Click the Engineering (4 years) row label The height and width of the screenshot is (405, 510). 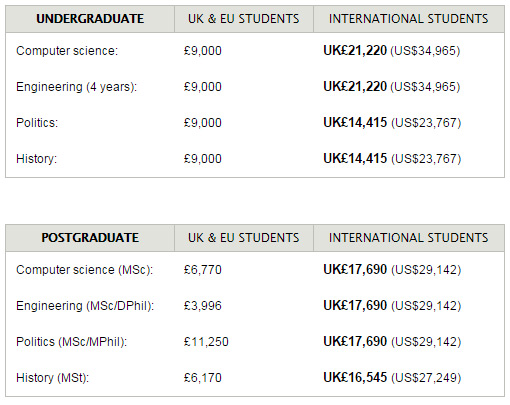point(77,87)
